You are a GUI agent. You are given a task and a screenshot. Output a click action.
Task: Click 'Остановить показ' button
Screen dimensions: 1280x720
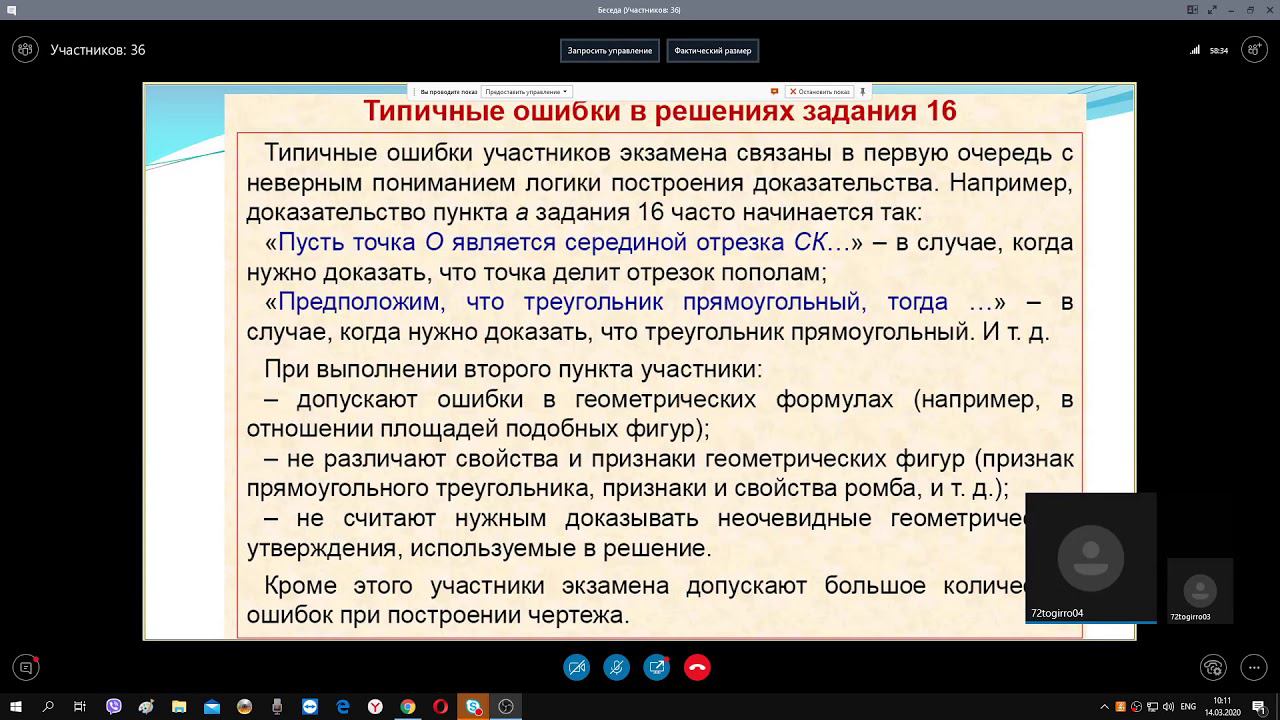tap(820, 91)
